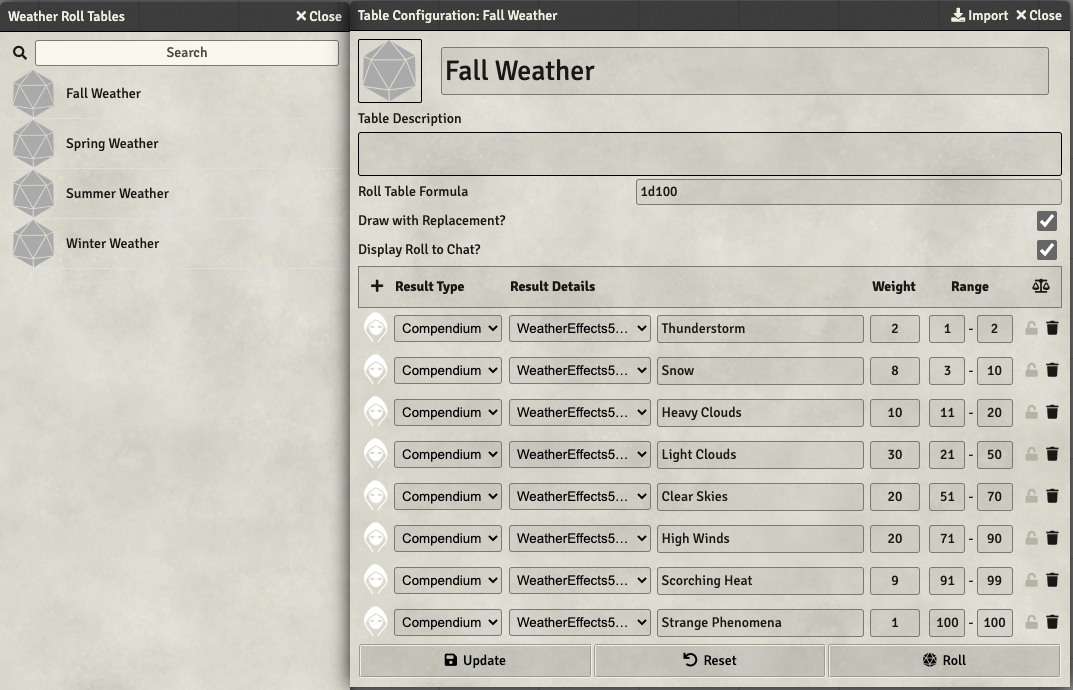
Task: Click the search magnifier icon
Action: (19, 52)
